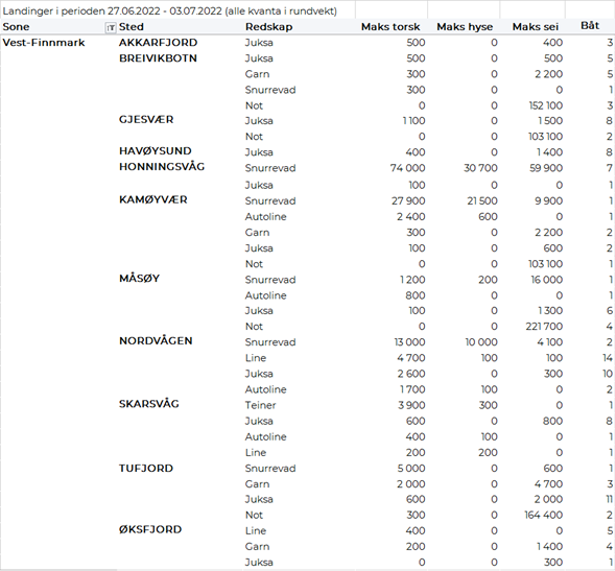Select the HAVØYSUND place cell
Viewport: 615px width, 571px height.
point(155,151)
